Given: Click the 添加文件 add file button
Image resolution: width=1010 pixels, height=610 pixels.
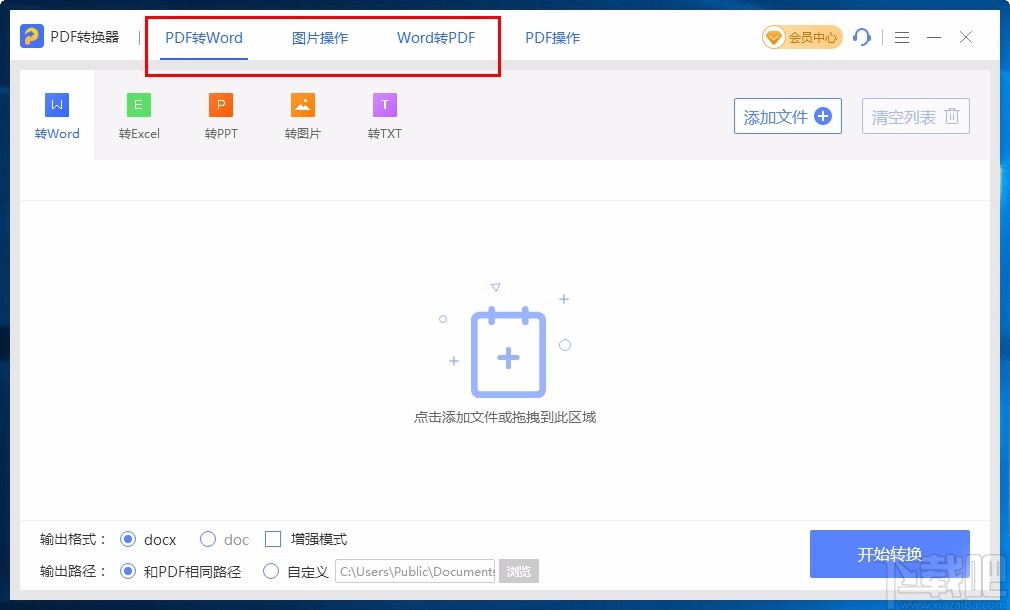Looking at the screenshot, I should (787, 116).
